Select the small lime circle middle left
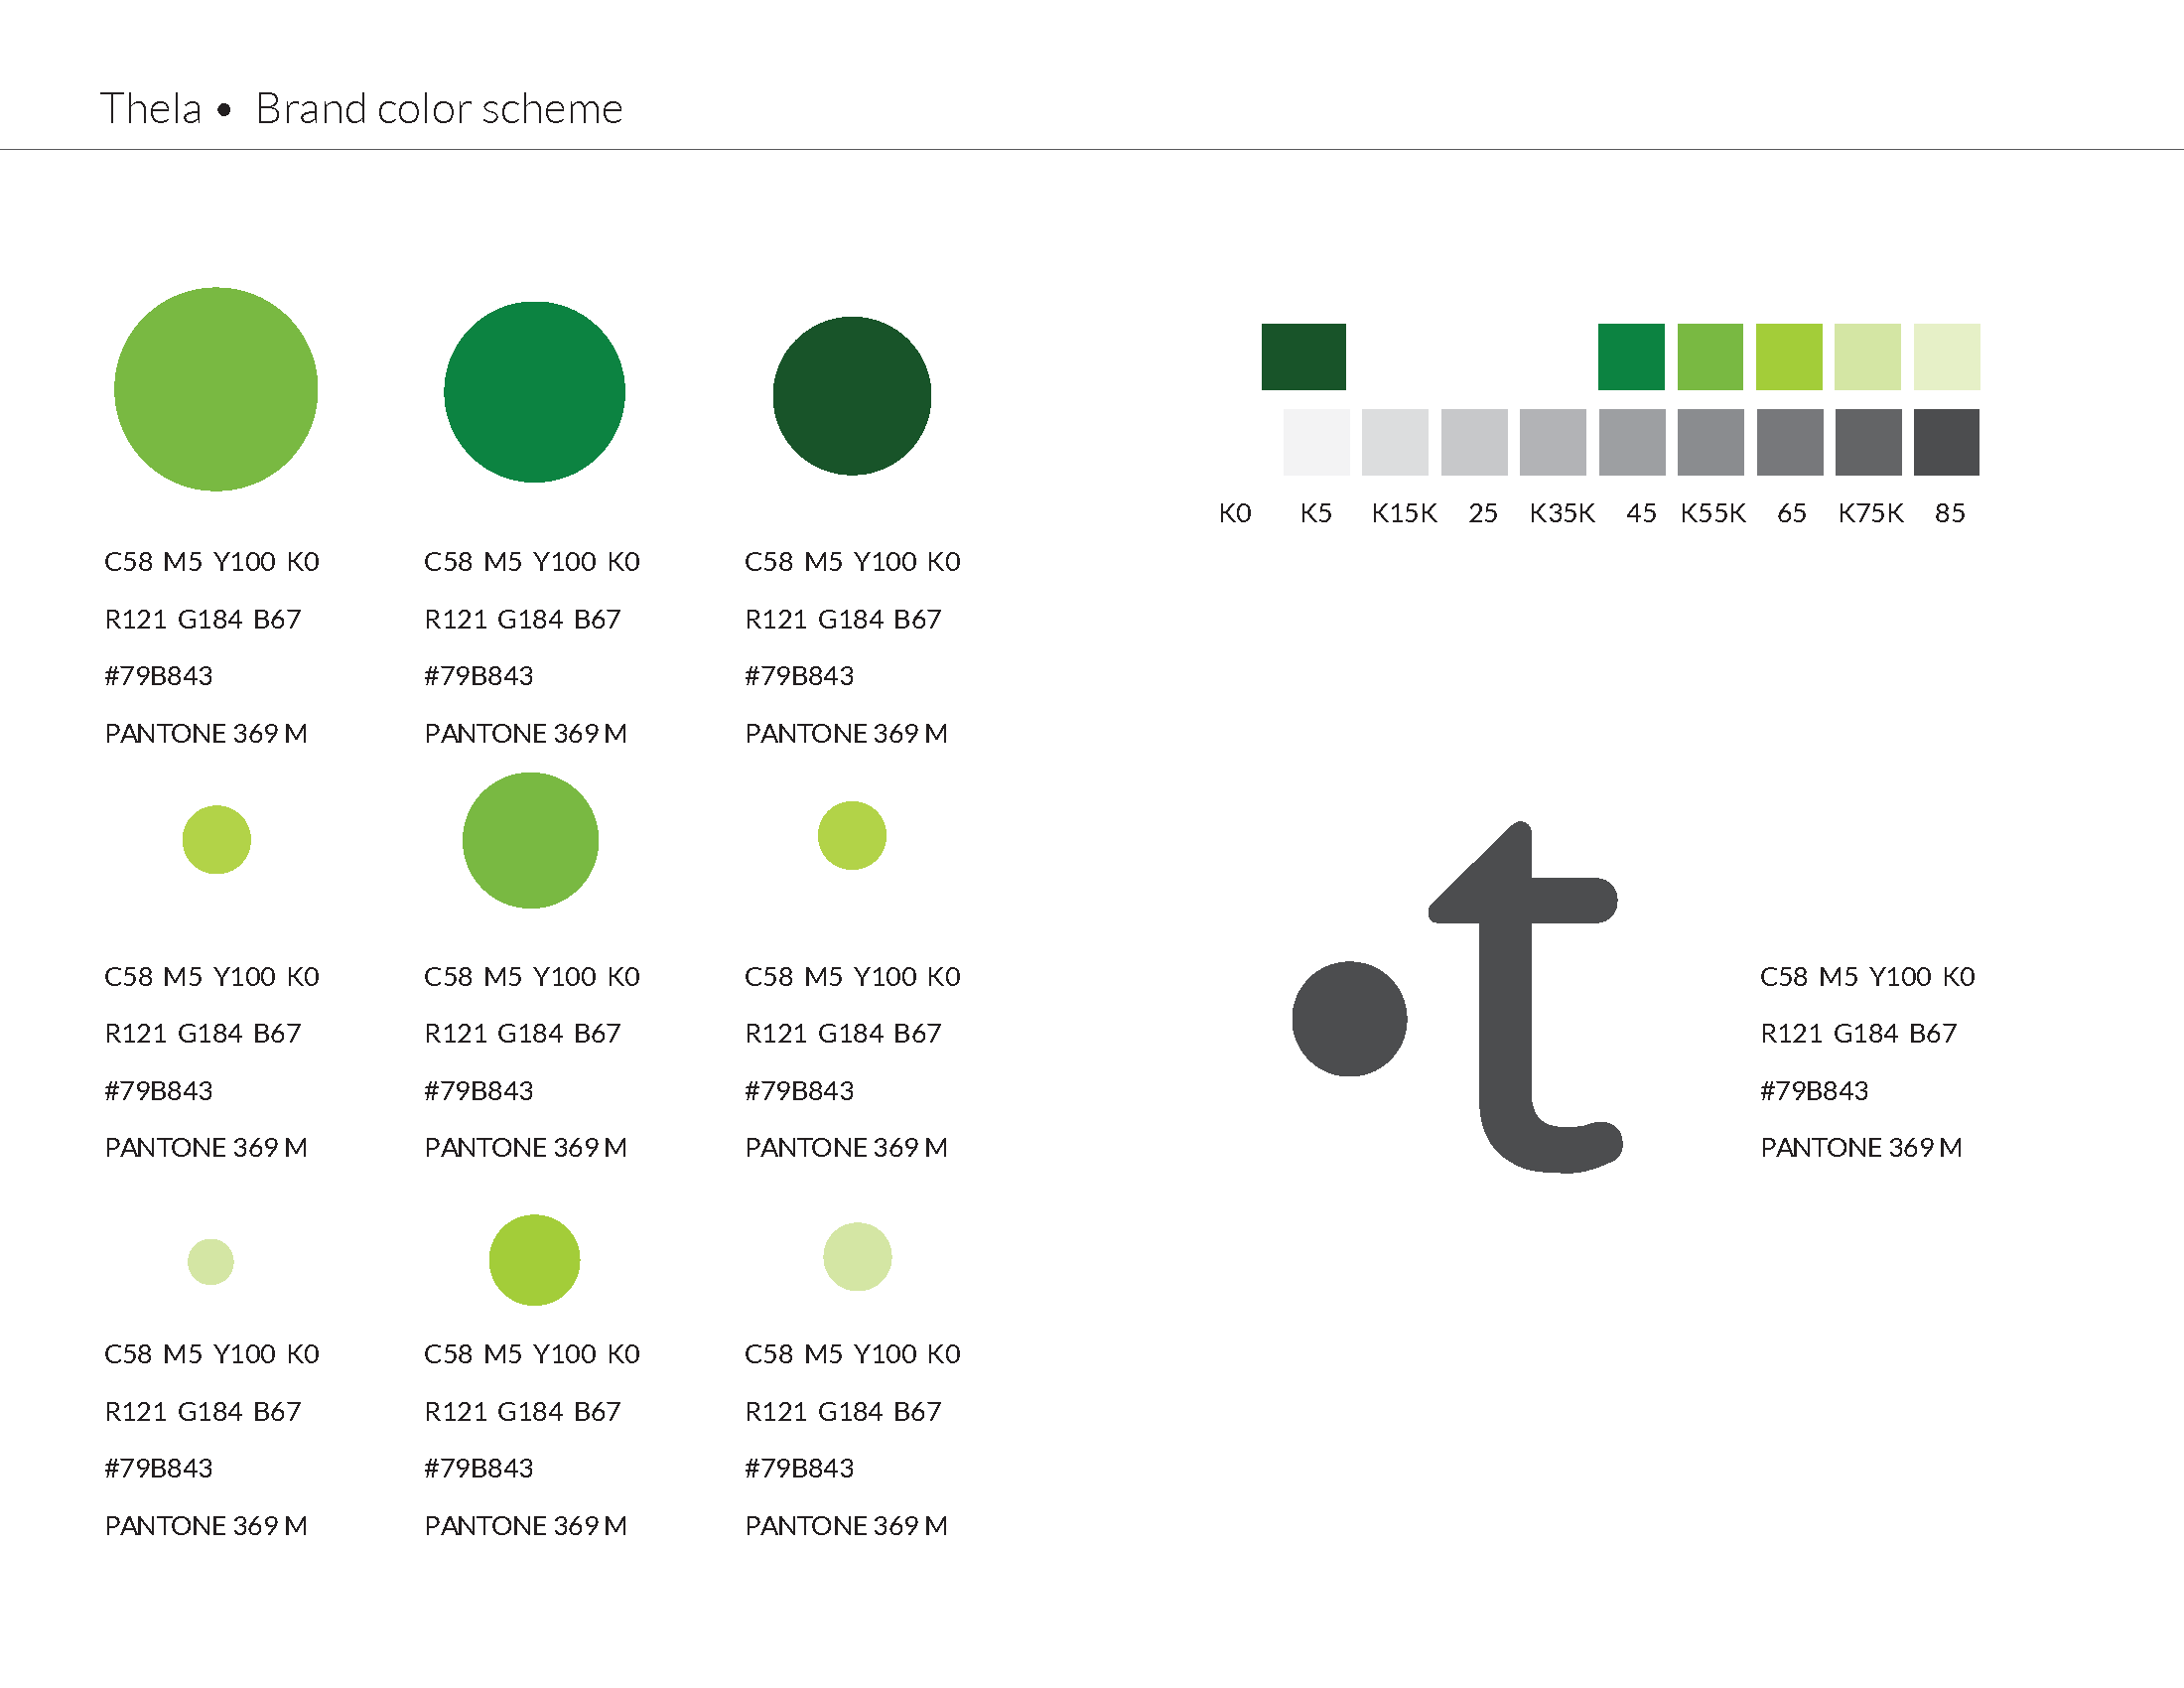Viewport: 2184px width, 1688px height. tap(217, 840)
